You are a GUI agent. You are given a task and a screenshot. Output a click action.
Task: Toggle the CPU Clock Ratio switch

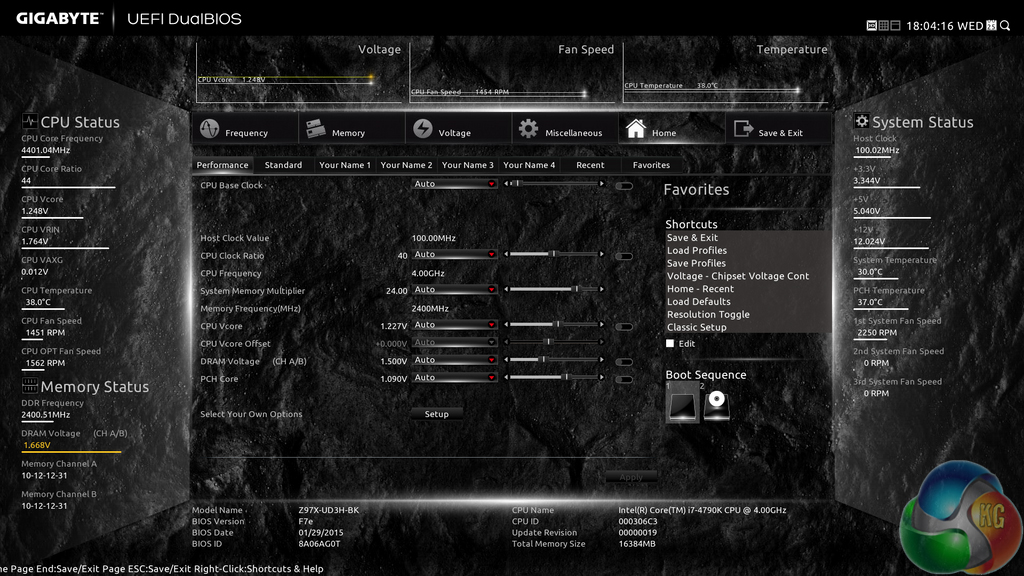click(x=624, y=257)
